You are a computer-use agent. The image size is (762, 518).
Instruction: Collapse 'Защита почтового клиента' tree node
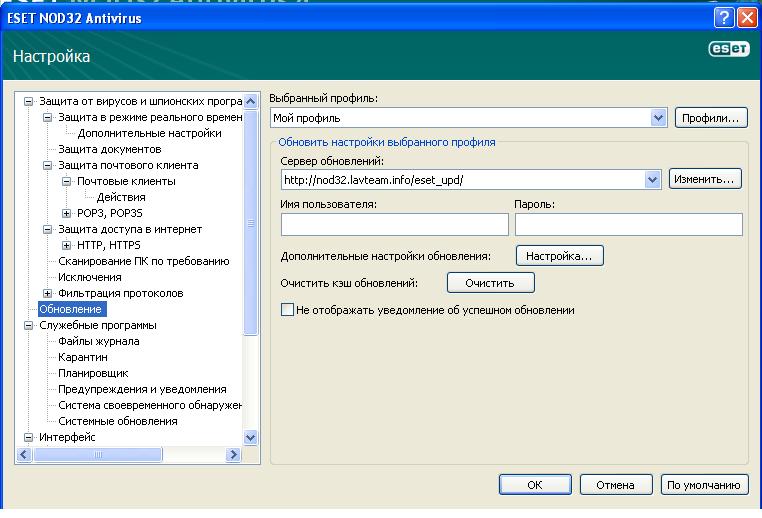coord(47,165)
